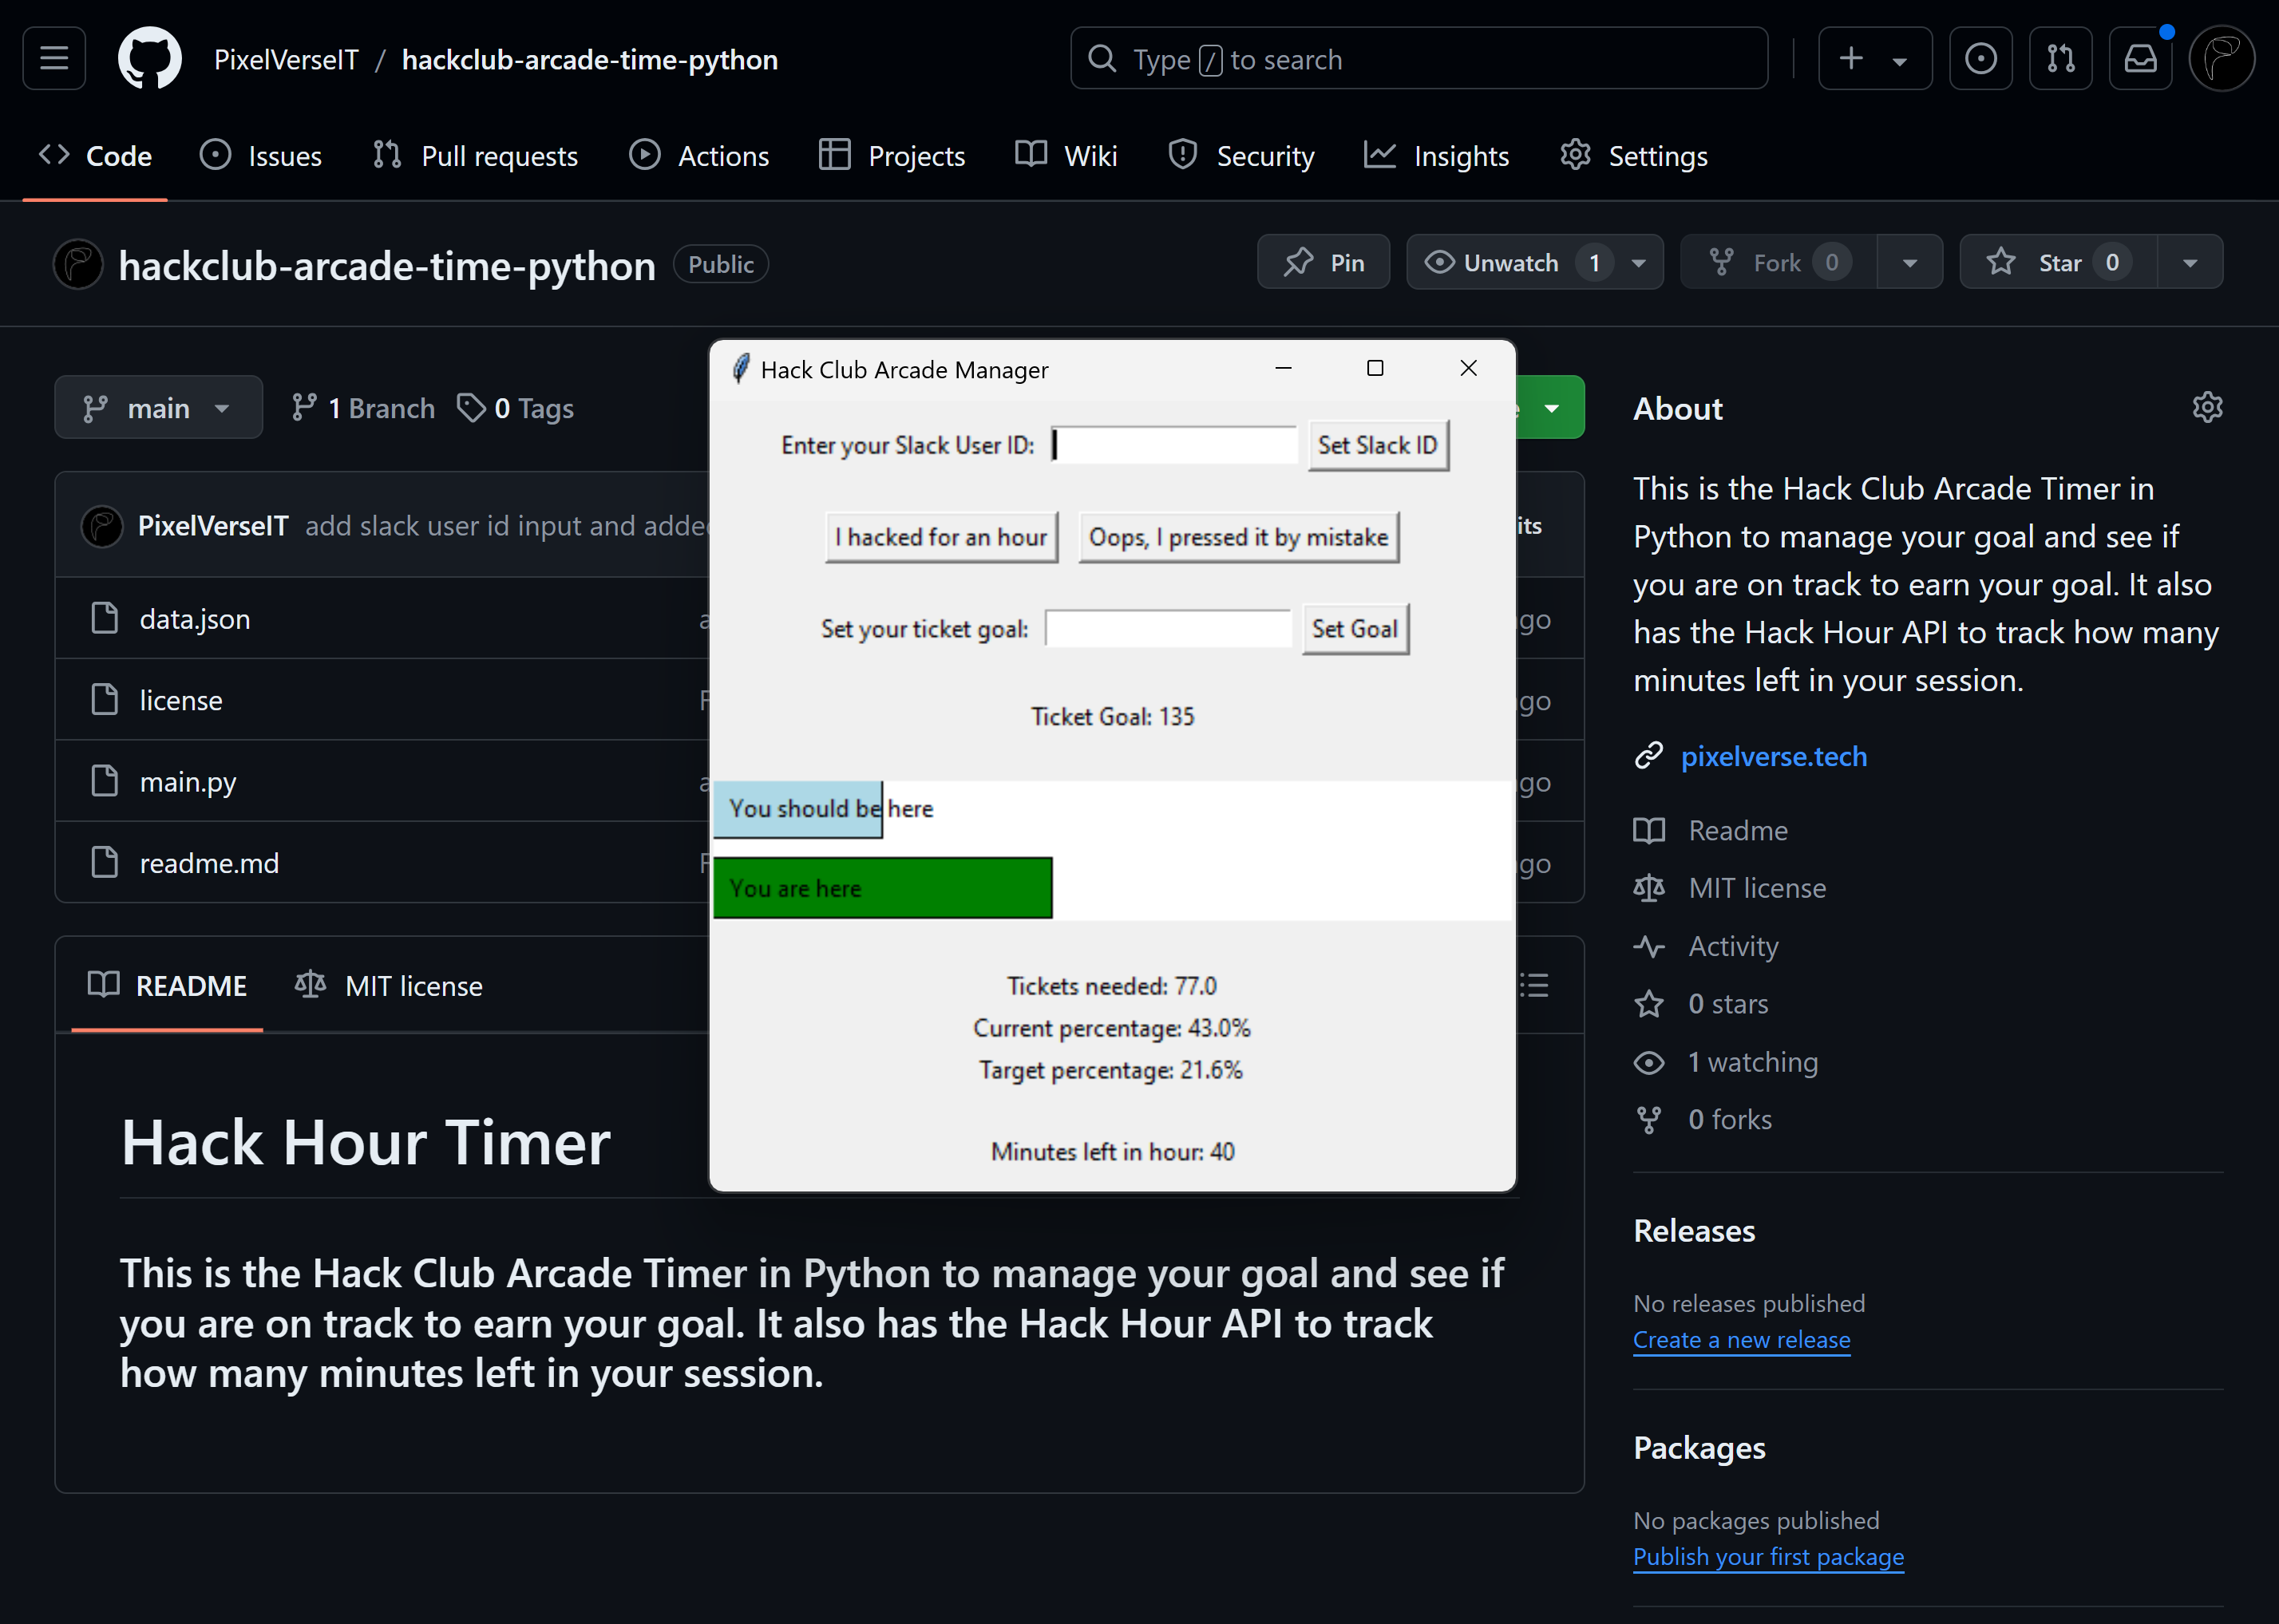Click the ticket goal input field
2279x1624 pixels.
[1168, 629]
